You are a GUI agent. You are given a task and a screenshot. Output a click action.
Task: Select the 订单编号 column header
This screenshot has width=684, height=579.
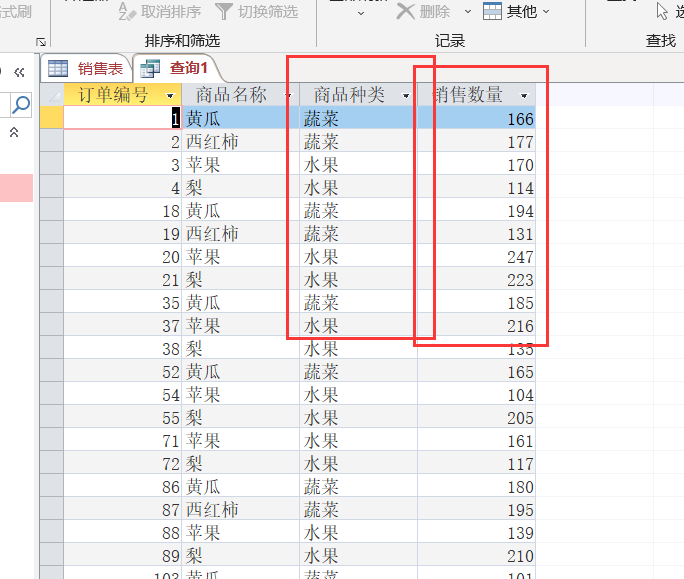tap(123, 95)
